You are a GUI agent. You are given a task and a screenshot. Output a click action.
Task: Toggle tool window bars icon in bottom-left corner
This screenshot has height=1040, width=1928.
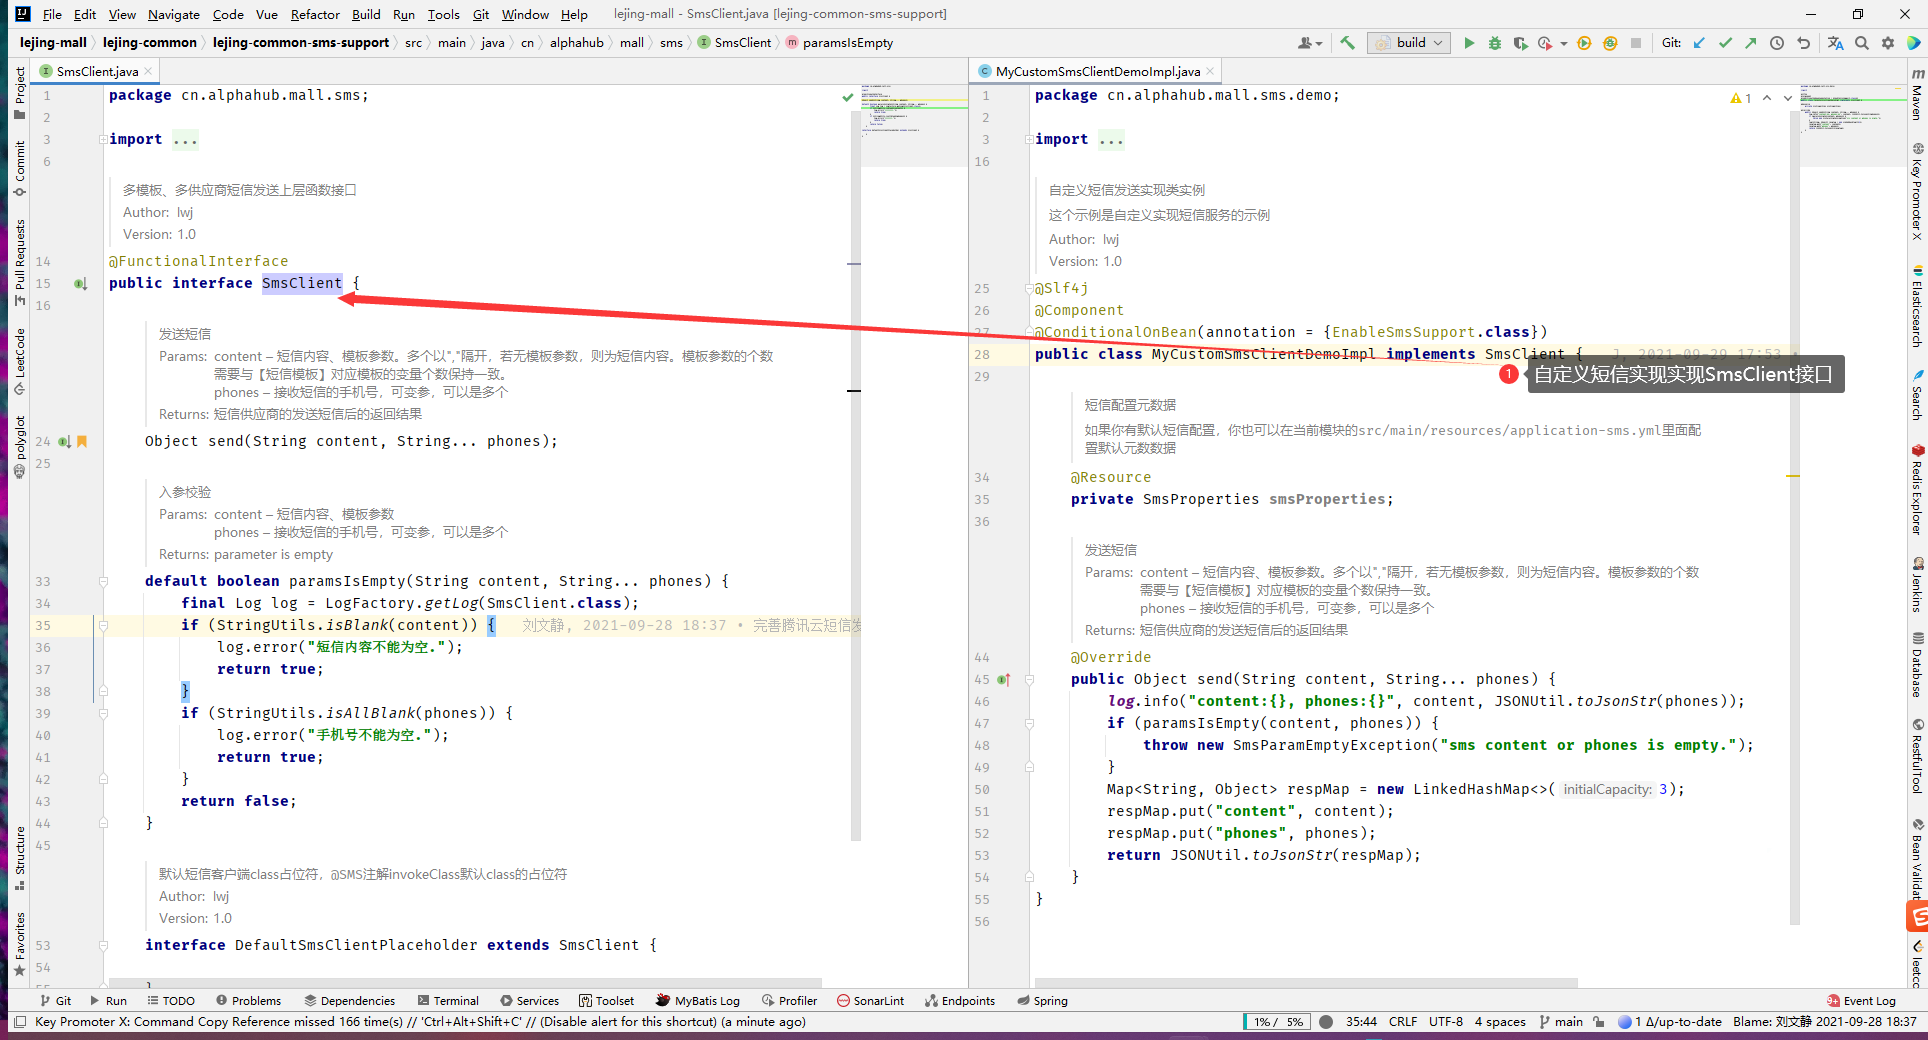19,1022
